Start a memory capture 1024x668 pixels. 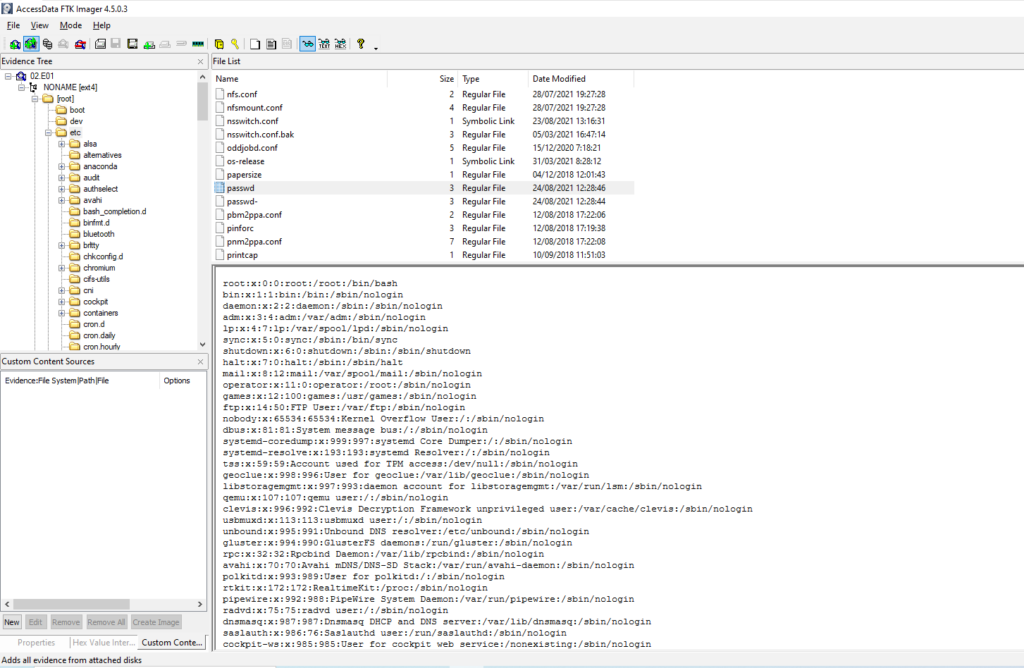pyautogui.click(x=198, y=44)
